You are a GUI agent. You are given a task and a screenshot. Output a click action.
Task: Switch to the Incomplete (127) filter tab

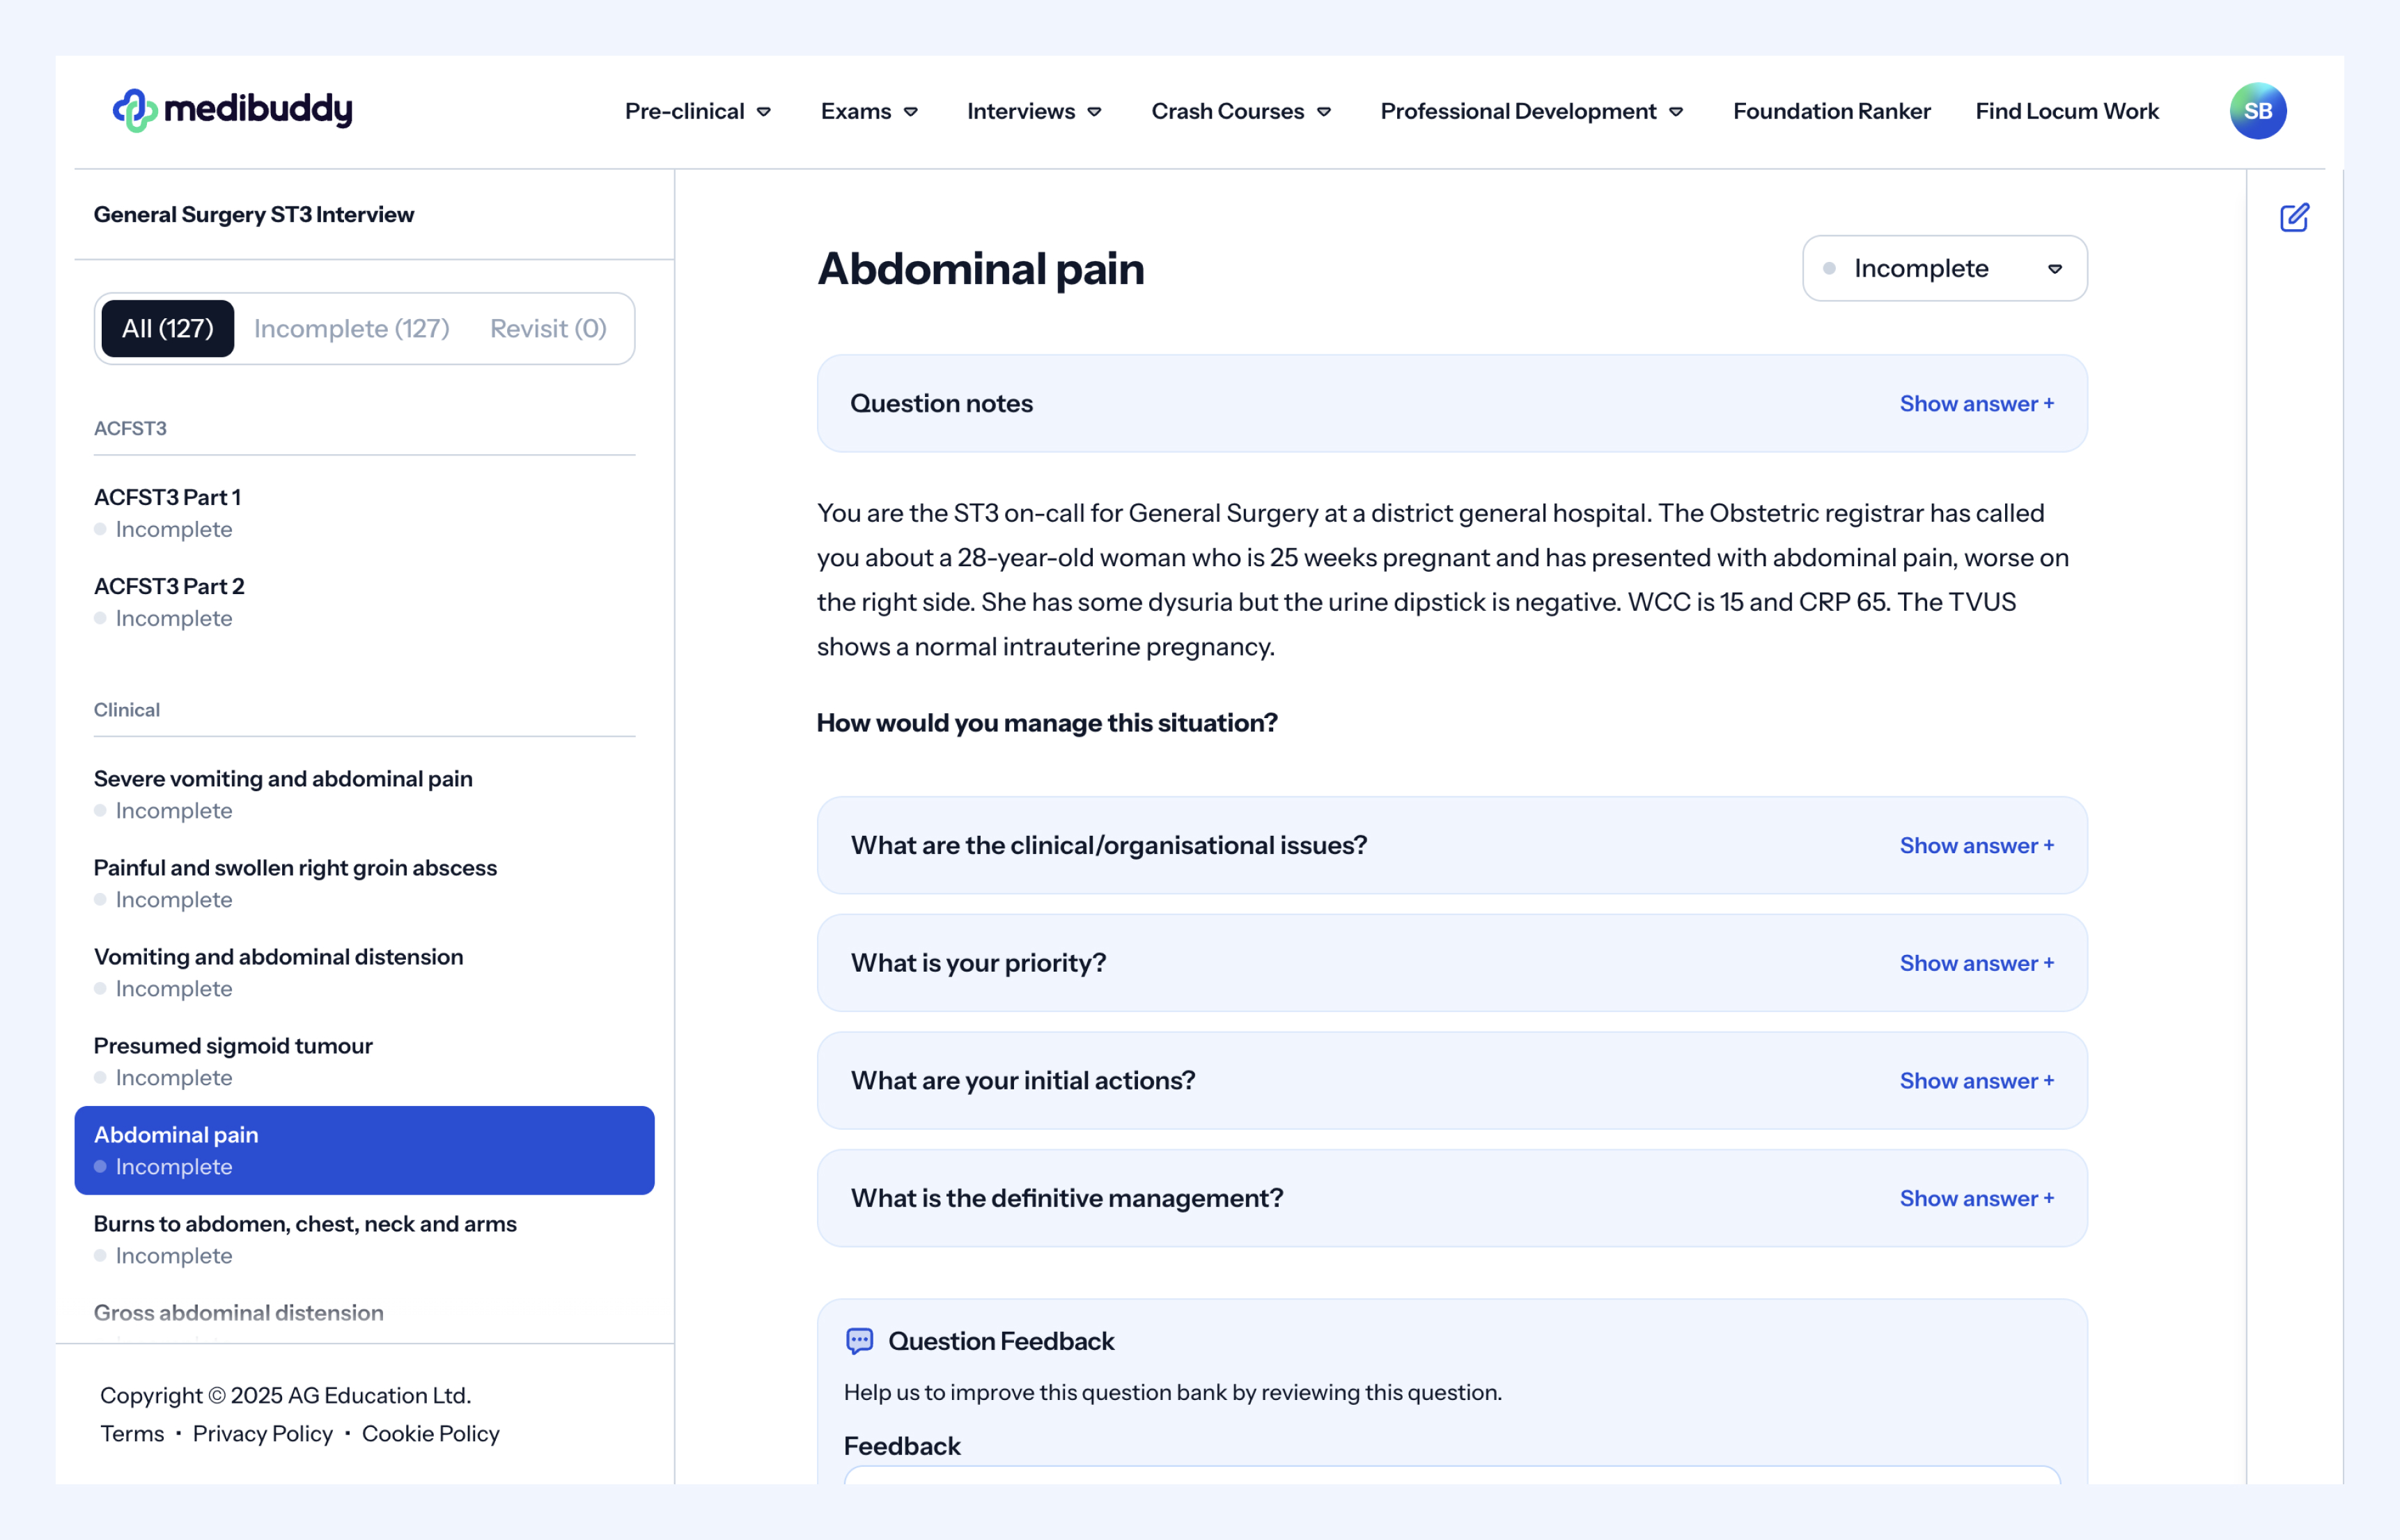tap(351, 328)
